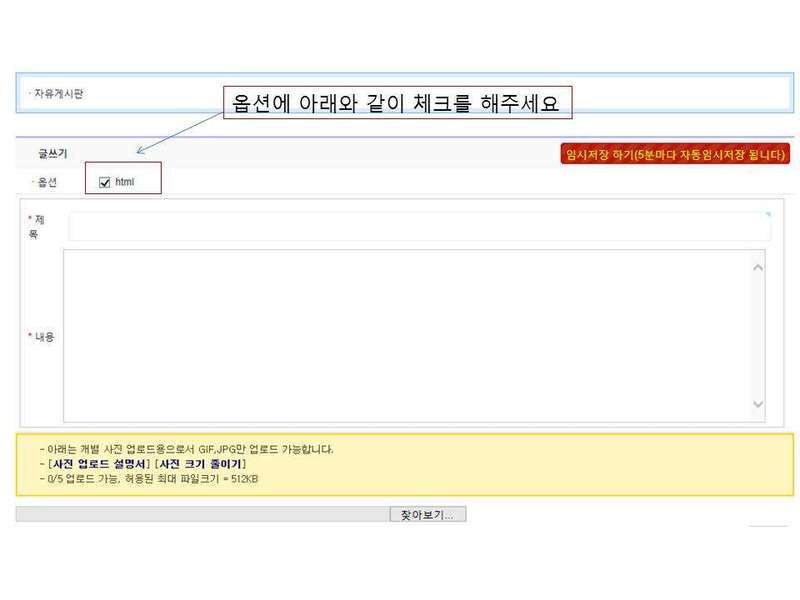Click the file path field beside 찾아보기
This screenshot has width=800, height=600.
pos(203,514)
